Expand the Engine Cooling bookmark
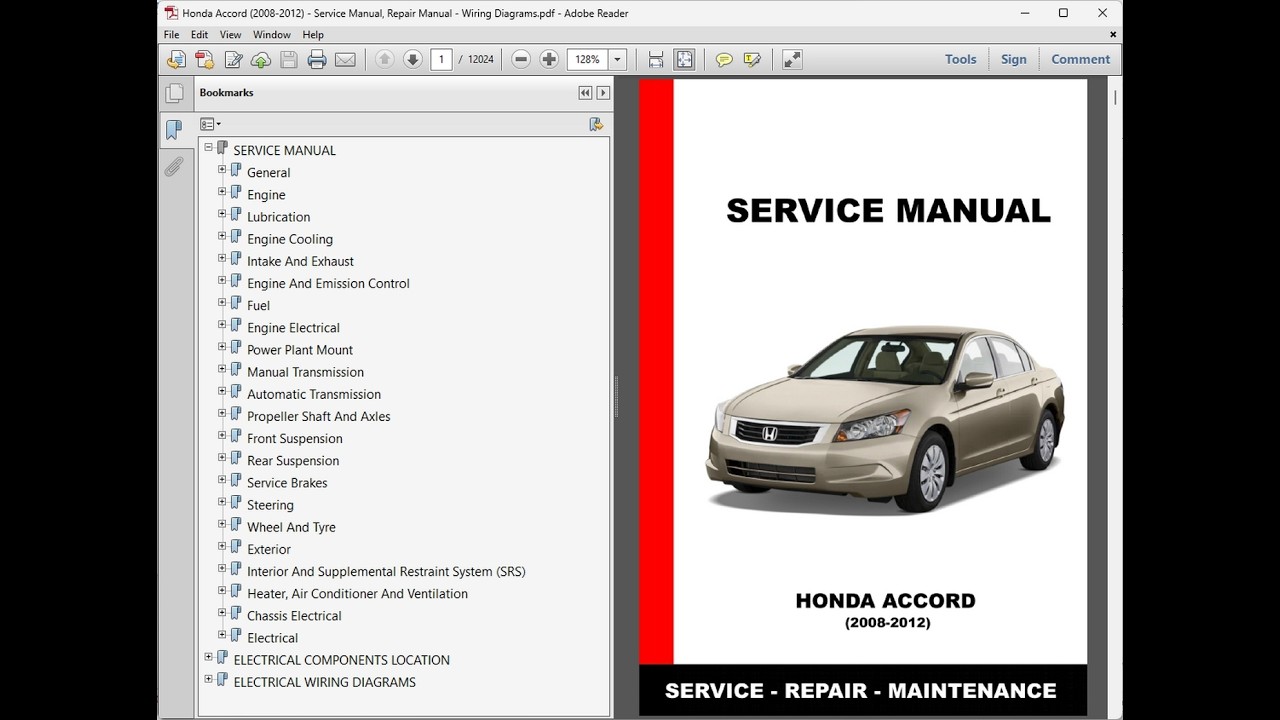Image resolution: width=1280 pixels, height=720 pixels. coord(222,236)
